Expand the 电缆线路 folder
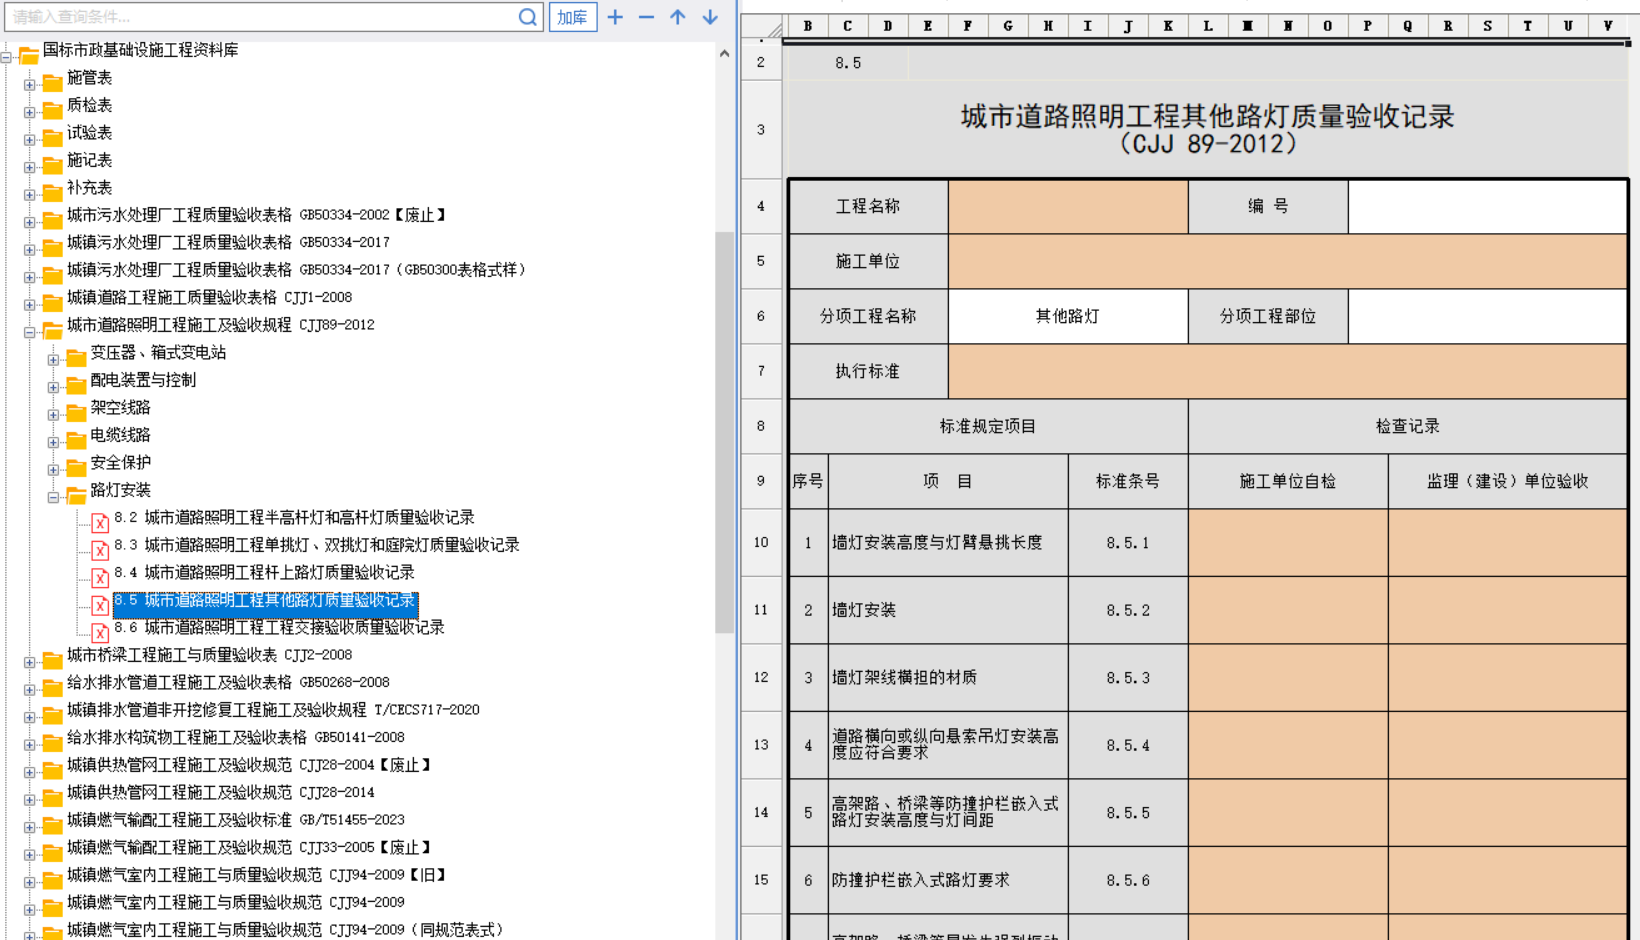 (x=54, y=442)
